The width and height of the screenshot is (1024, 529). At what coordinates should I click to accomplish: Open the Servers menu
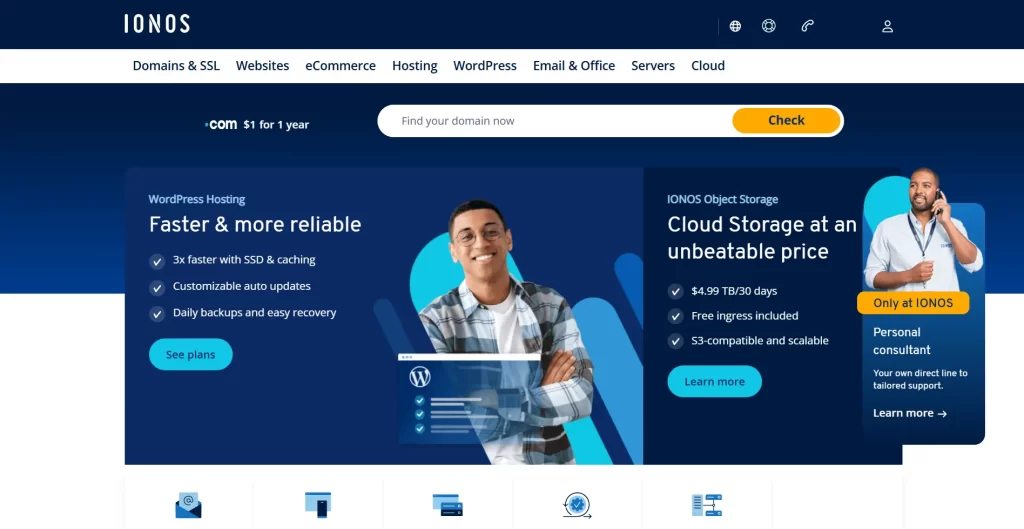[x=653, y=65]
